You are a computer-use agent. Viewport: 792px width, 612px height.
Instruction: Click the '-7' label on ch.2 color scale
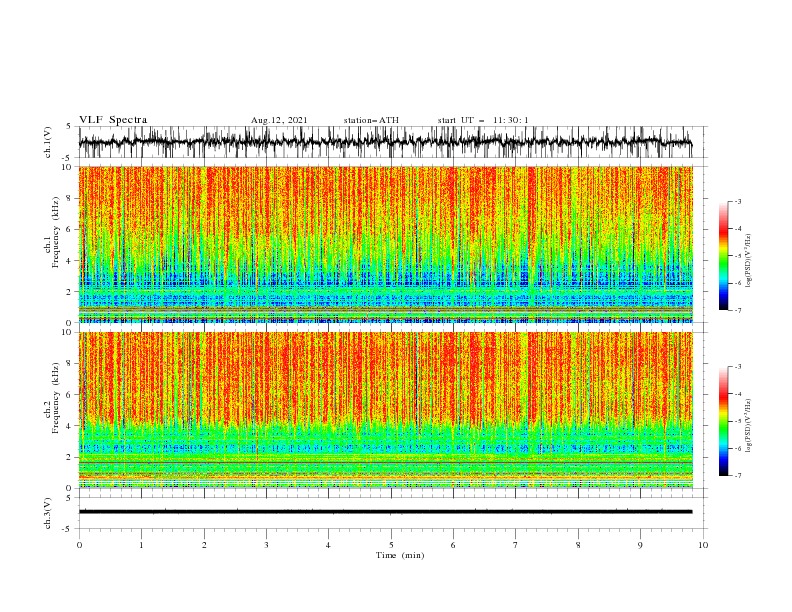point(737,476)
